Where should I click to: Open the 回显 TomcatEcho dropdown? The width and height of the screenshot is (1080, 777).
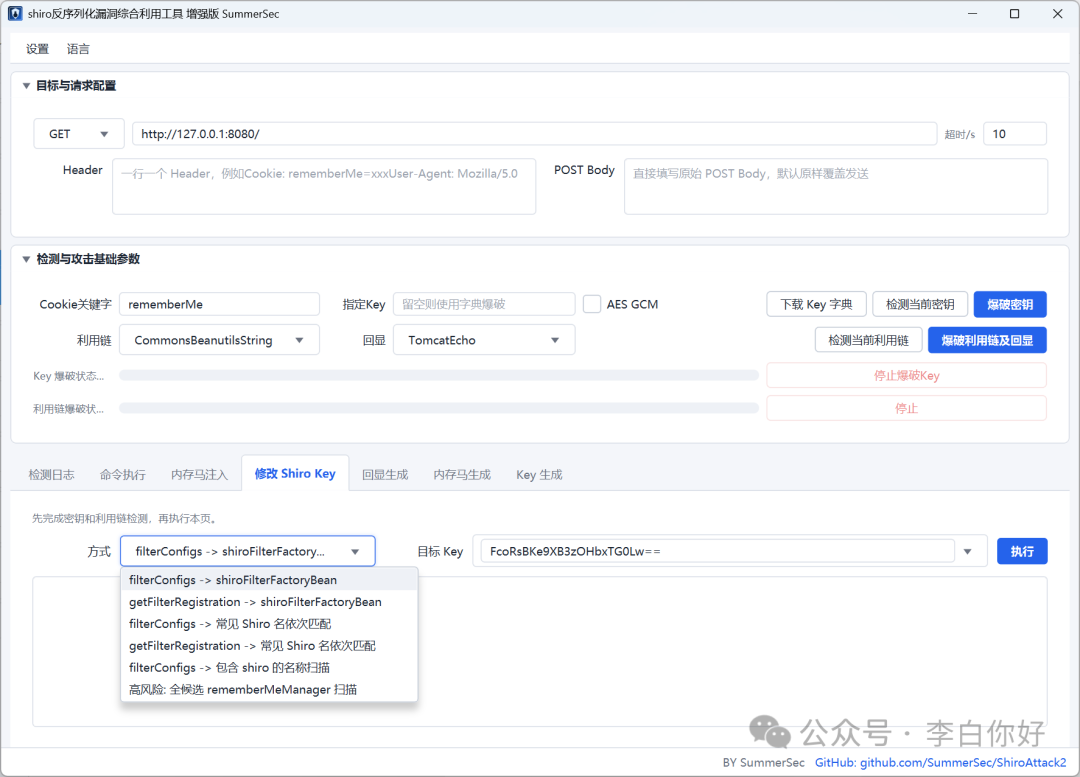click(484, 340)
